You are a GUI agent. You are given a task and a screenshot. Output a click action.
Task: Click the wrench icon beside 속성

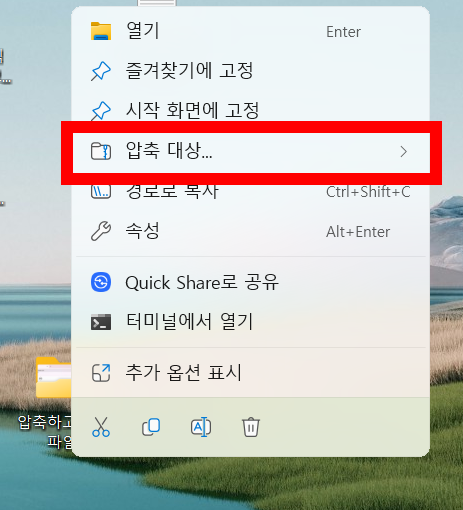[101, 231]
